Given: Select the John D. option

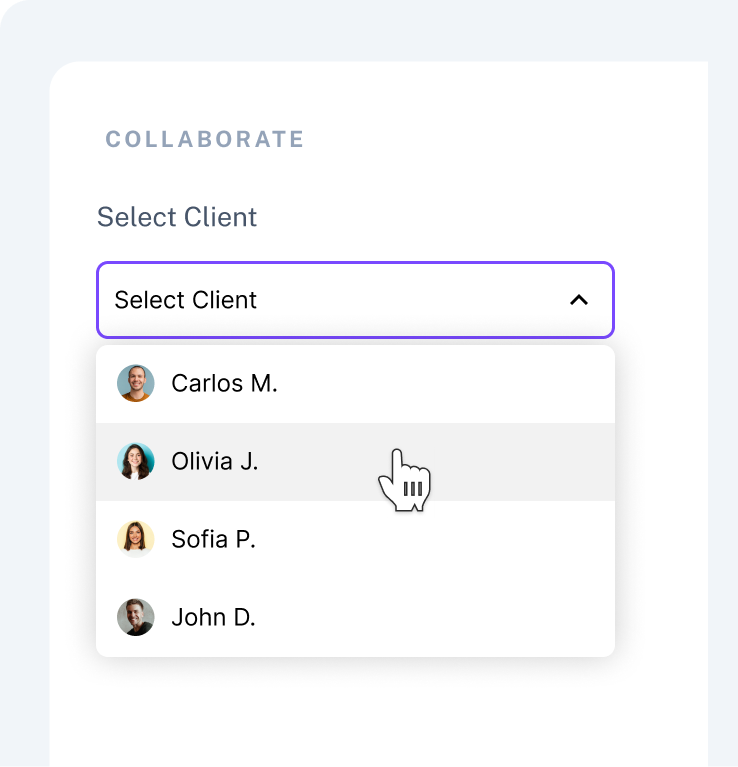Looking at the screenshot, I should pyautogui.click(x=214, y=617).
